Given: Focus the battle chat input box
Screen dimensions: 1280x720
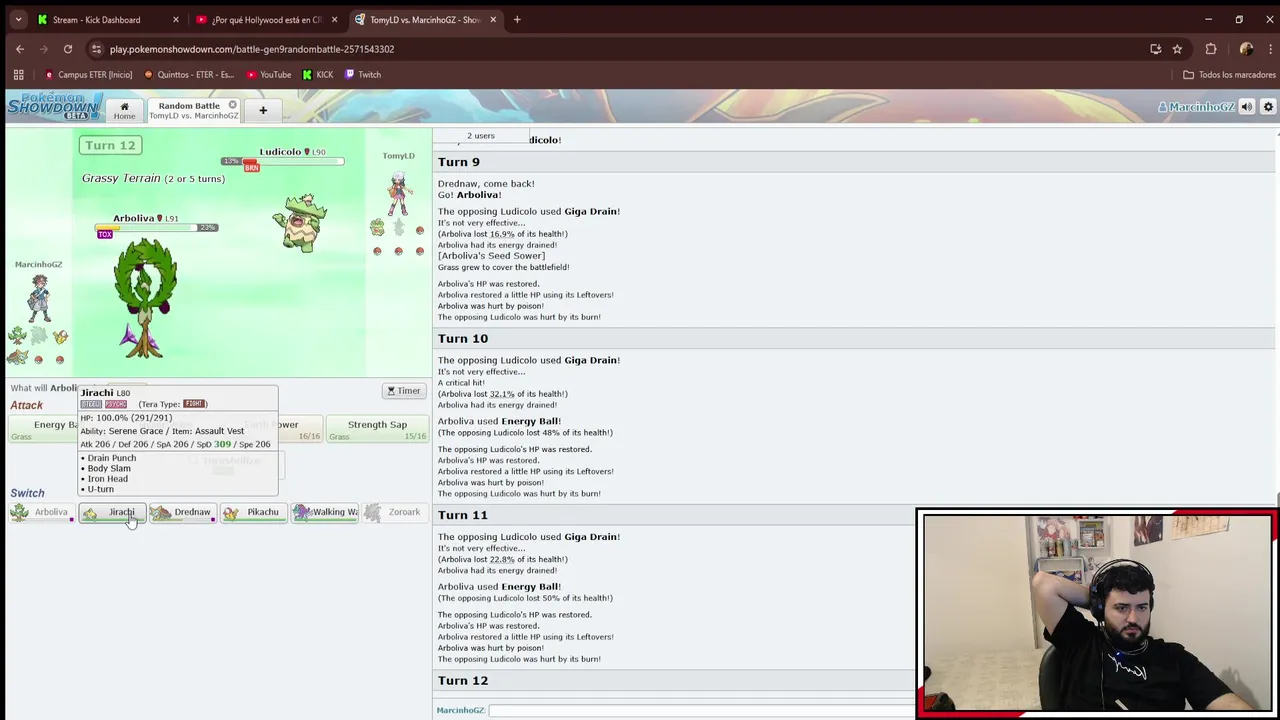Looking at the screenshot, I should (x=700, y=710).
